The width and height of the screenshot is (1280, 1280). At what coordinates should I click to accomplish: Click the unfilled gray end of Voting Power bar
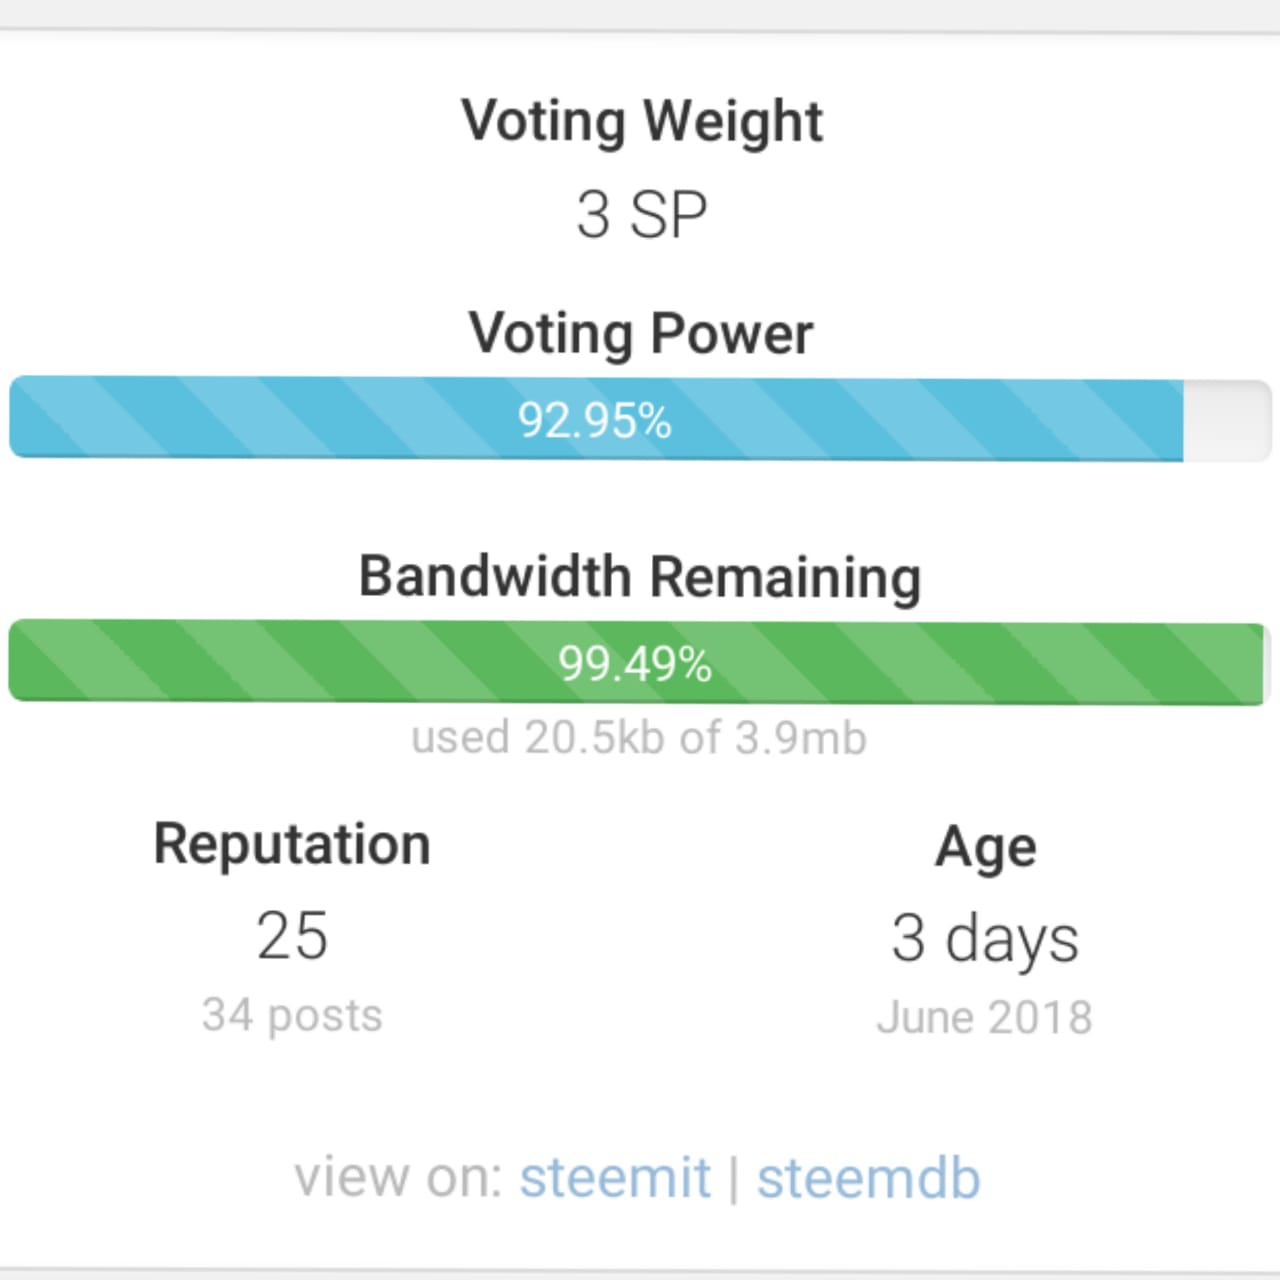coord(1227,420)
